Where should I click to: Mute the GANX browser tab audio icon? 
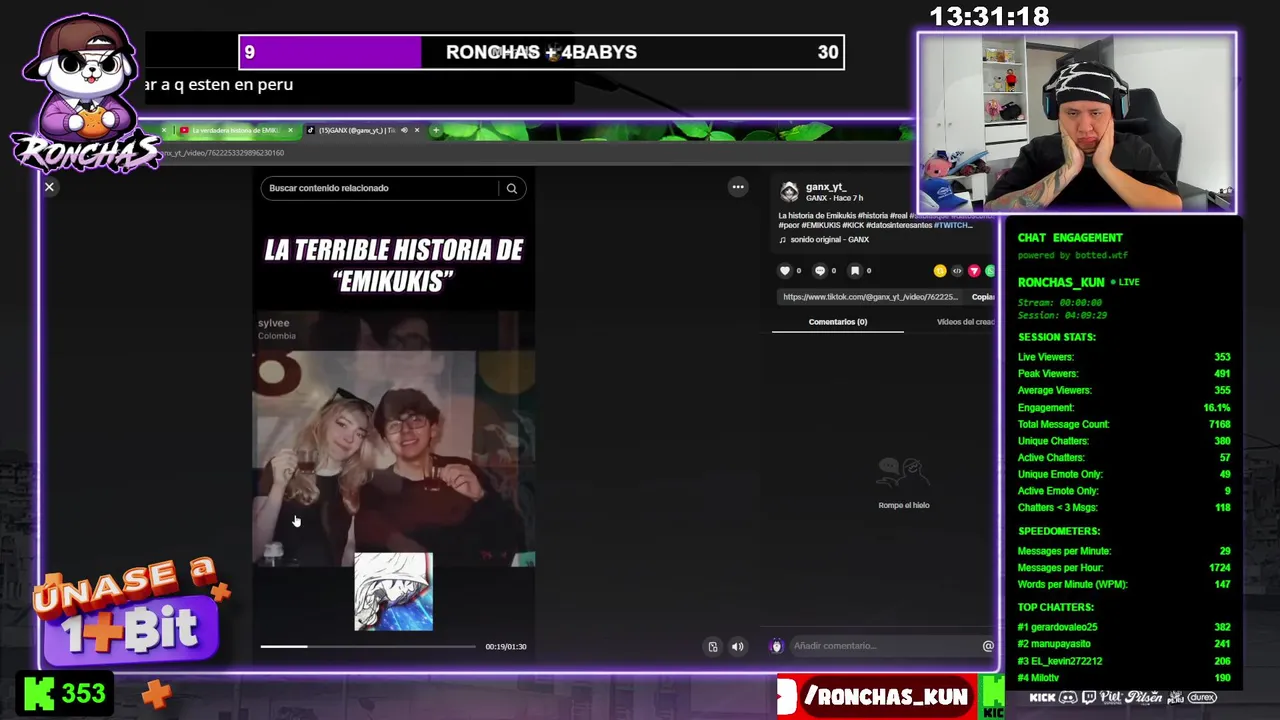(404, 130)
